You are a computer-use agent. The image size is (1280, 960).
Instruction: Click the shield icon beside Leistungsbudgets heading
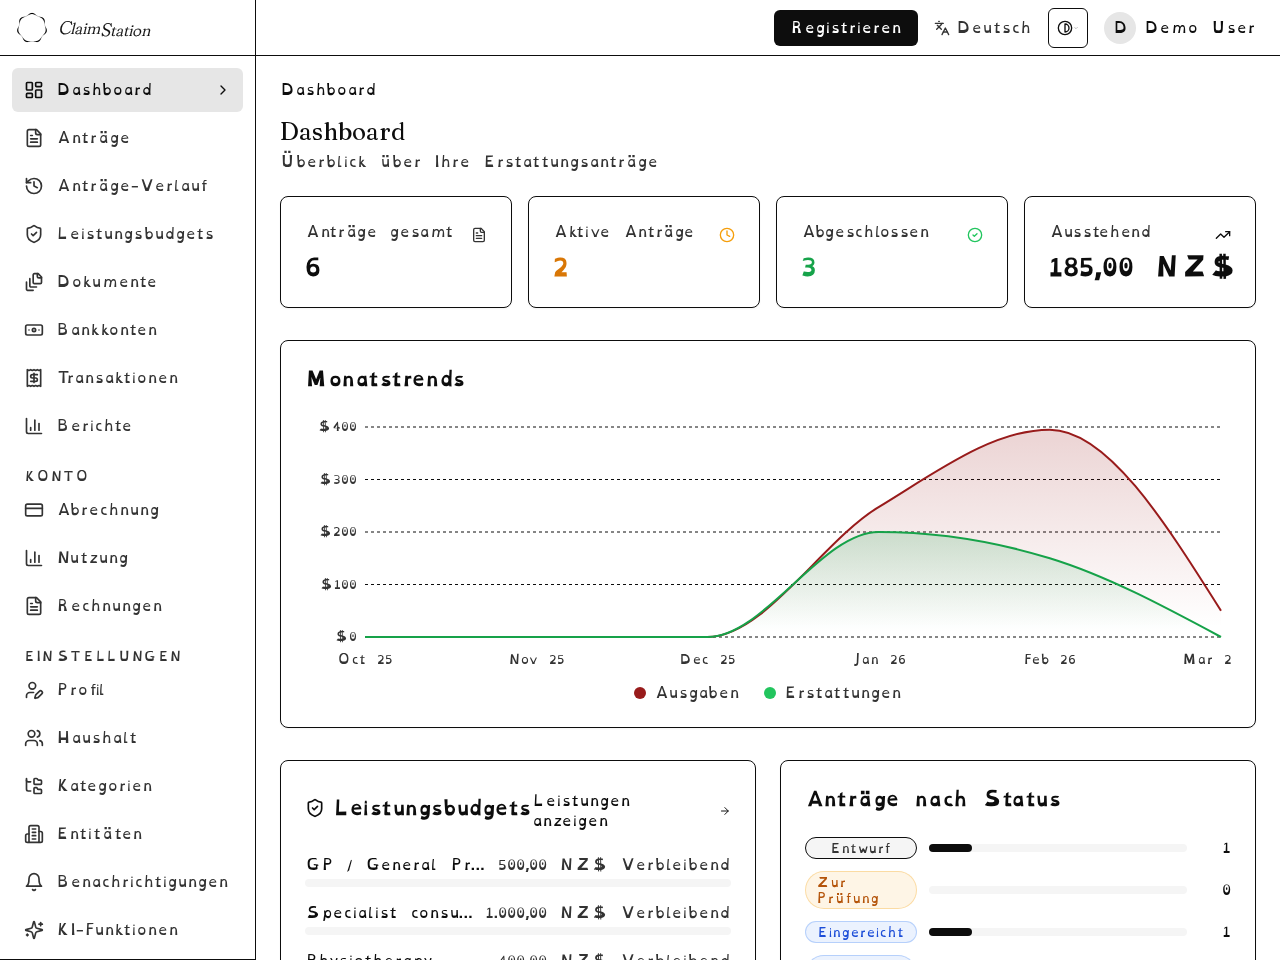(315, 808)
